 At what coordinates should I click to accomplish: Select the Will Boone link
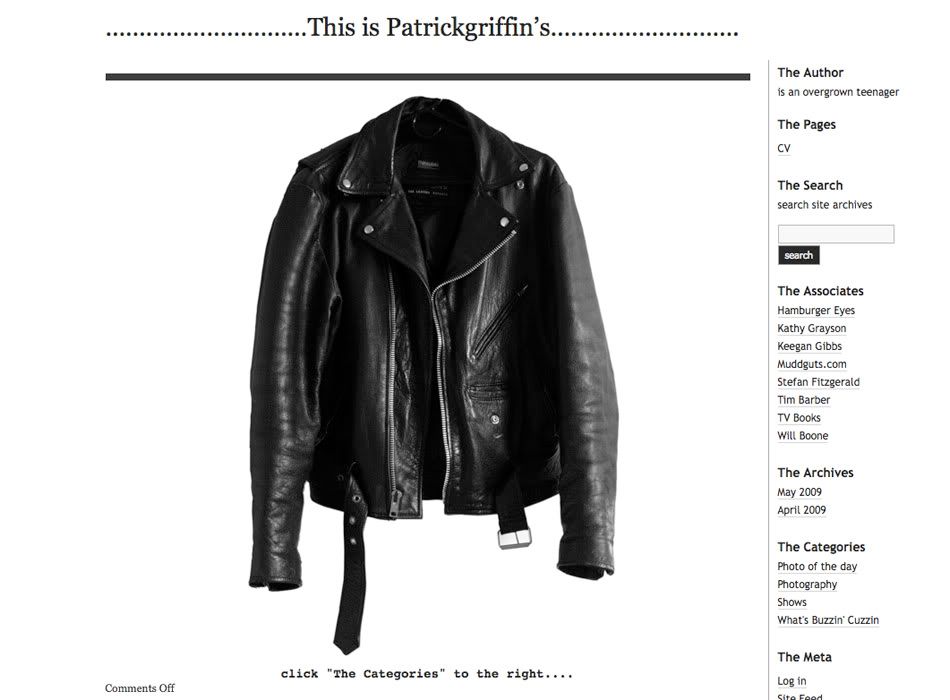coord(802,436)
